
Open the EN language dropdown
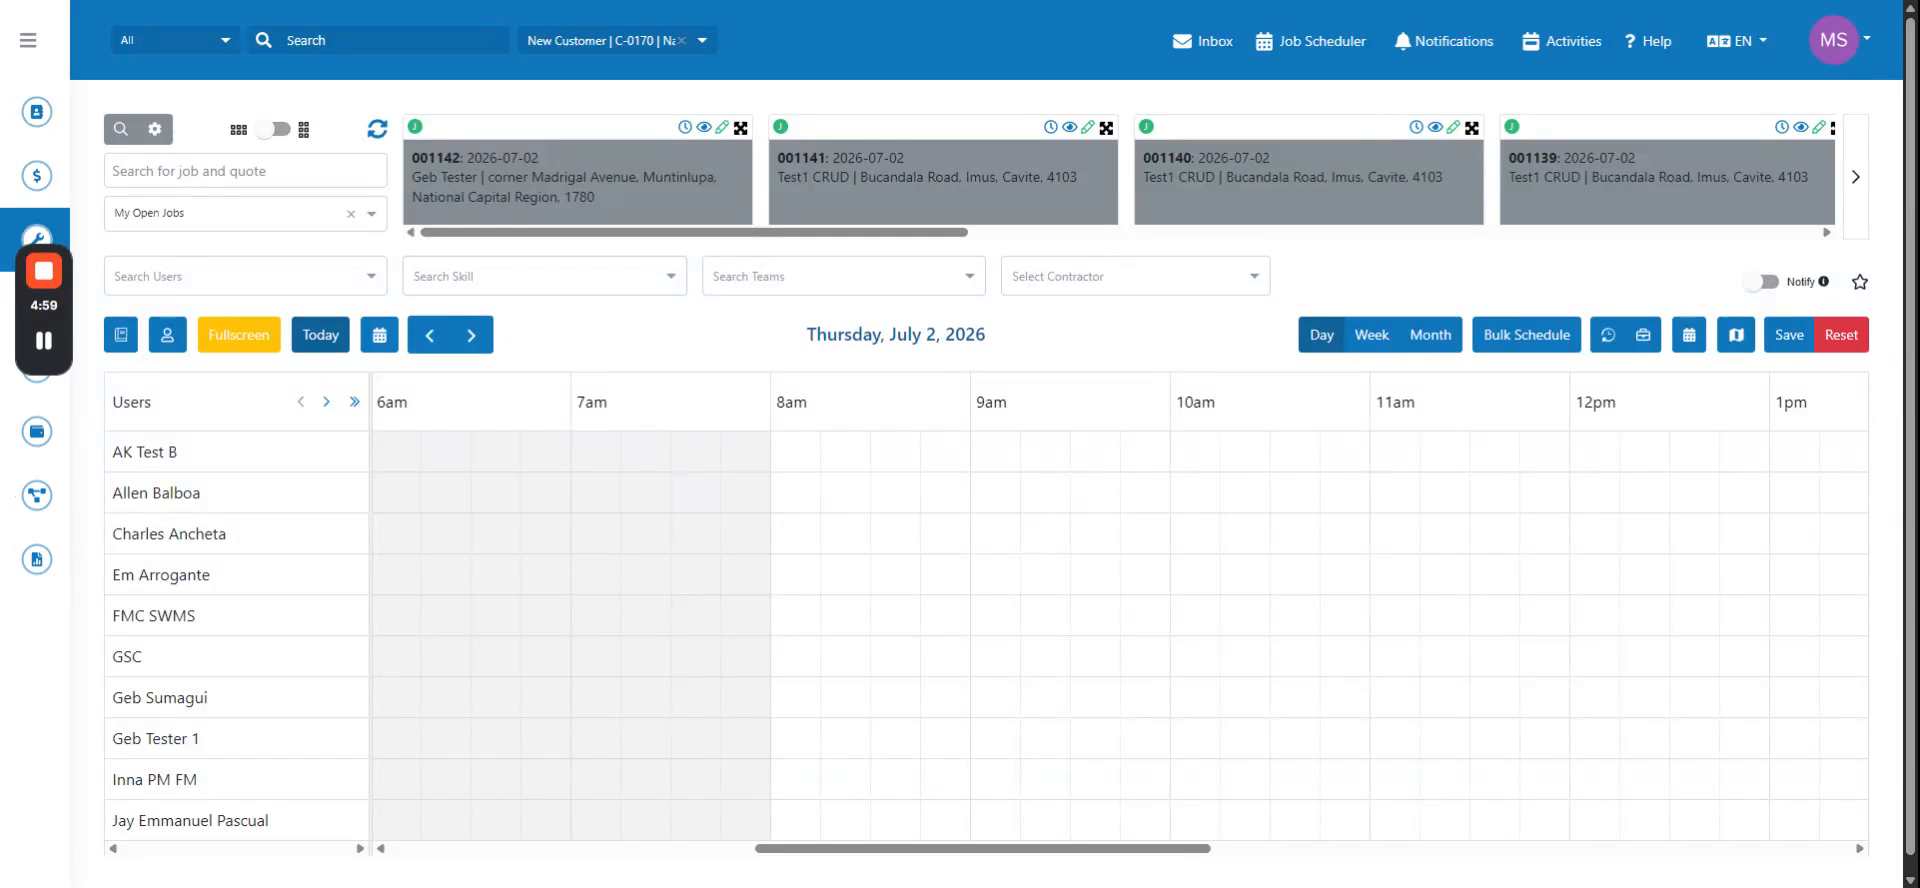click(x=1737, y=41)
